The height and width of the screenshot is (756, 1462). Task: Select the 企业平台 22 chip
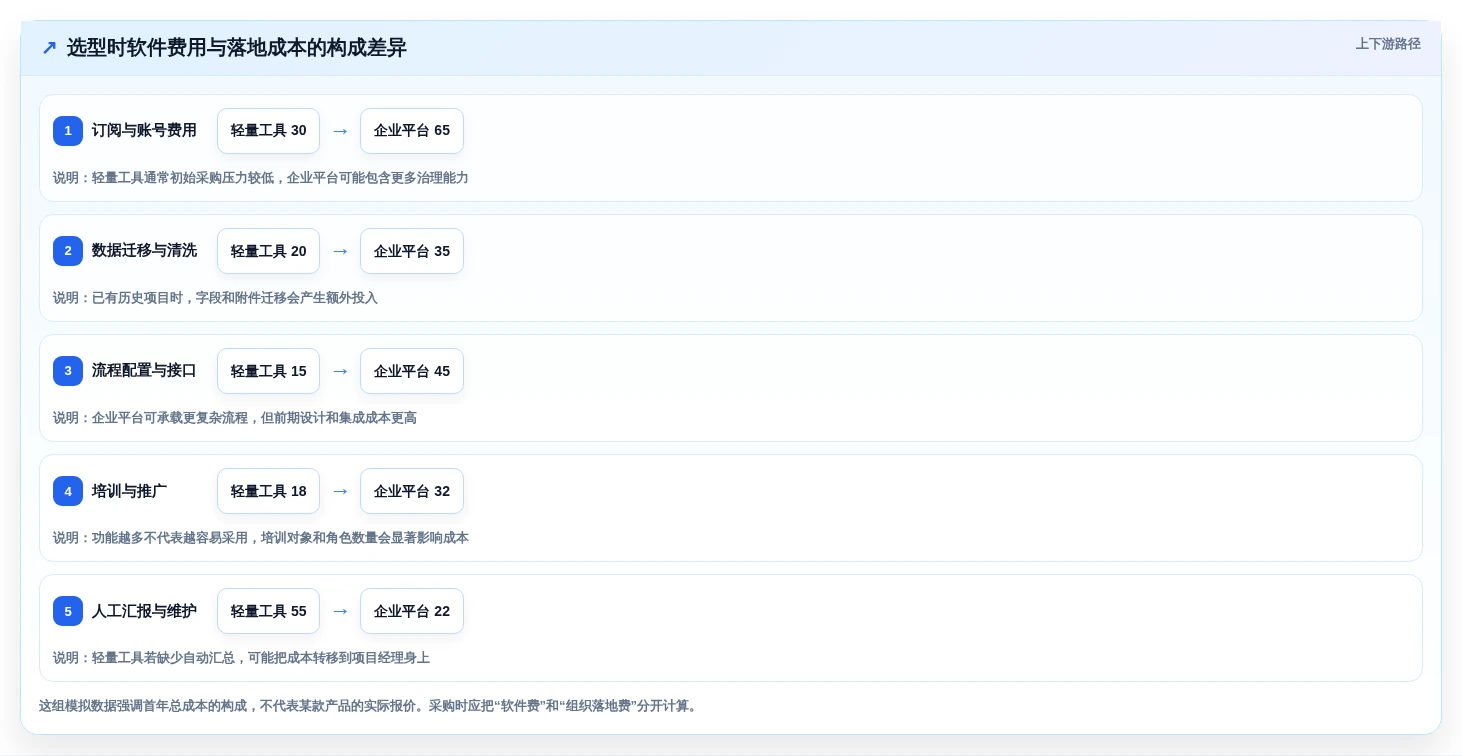point(412,611)
